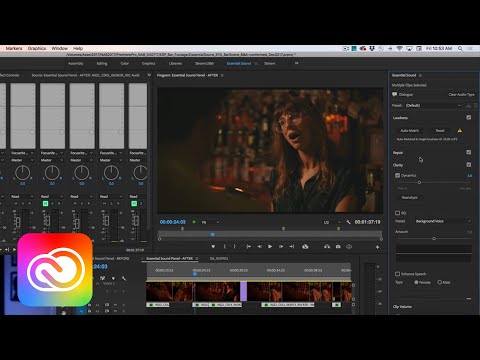
Task: Click the current timecode 00:00:24:03 field
Action: [x=173, y=222]
